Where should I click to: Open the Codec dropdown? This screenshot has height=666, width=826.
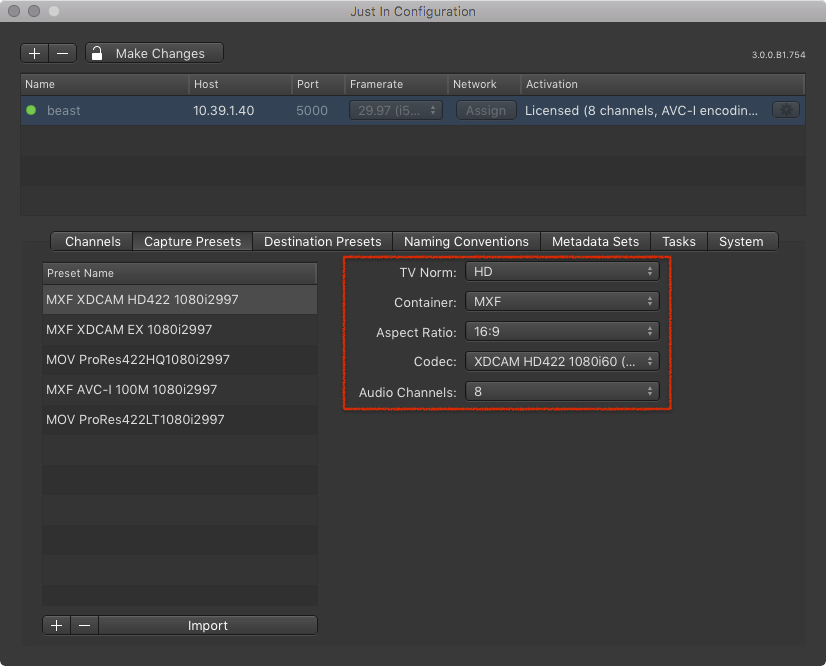(x=562, y=361)
